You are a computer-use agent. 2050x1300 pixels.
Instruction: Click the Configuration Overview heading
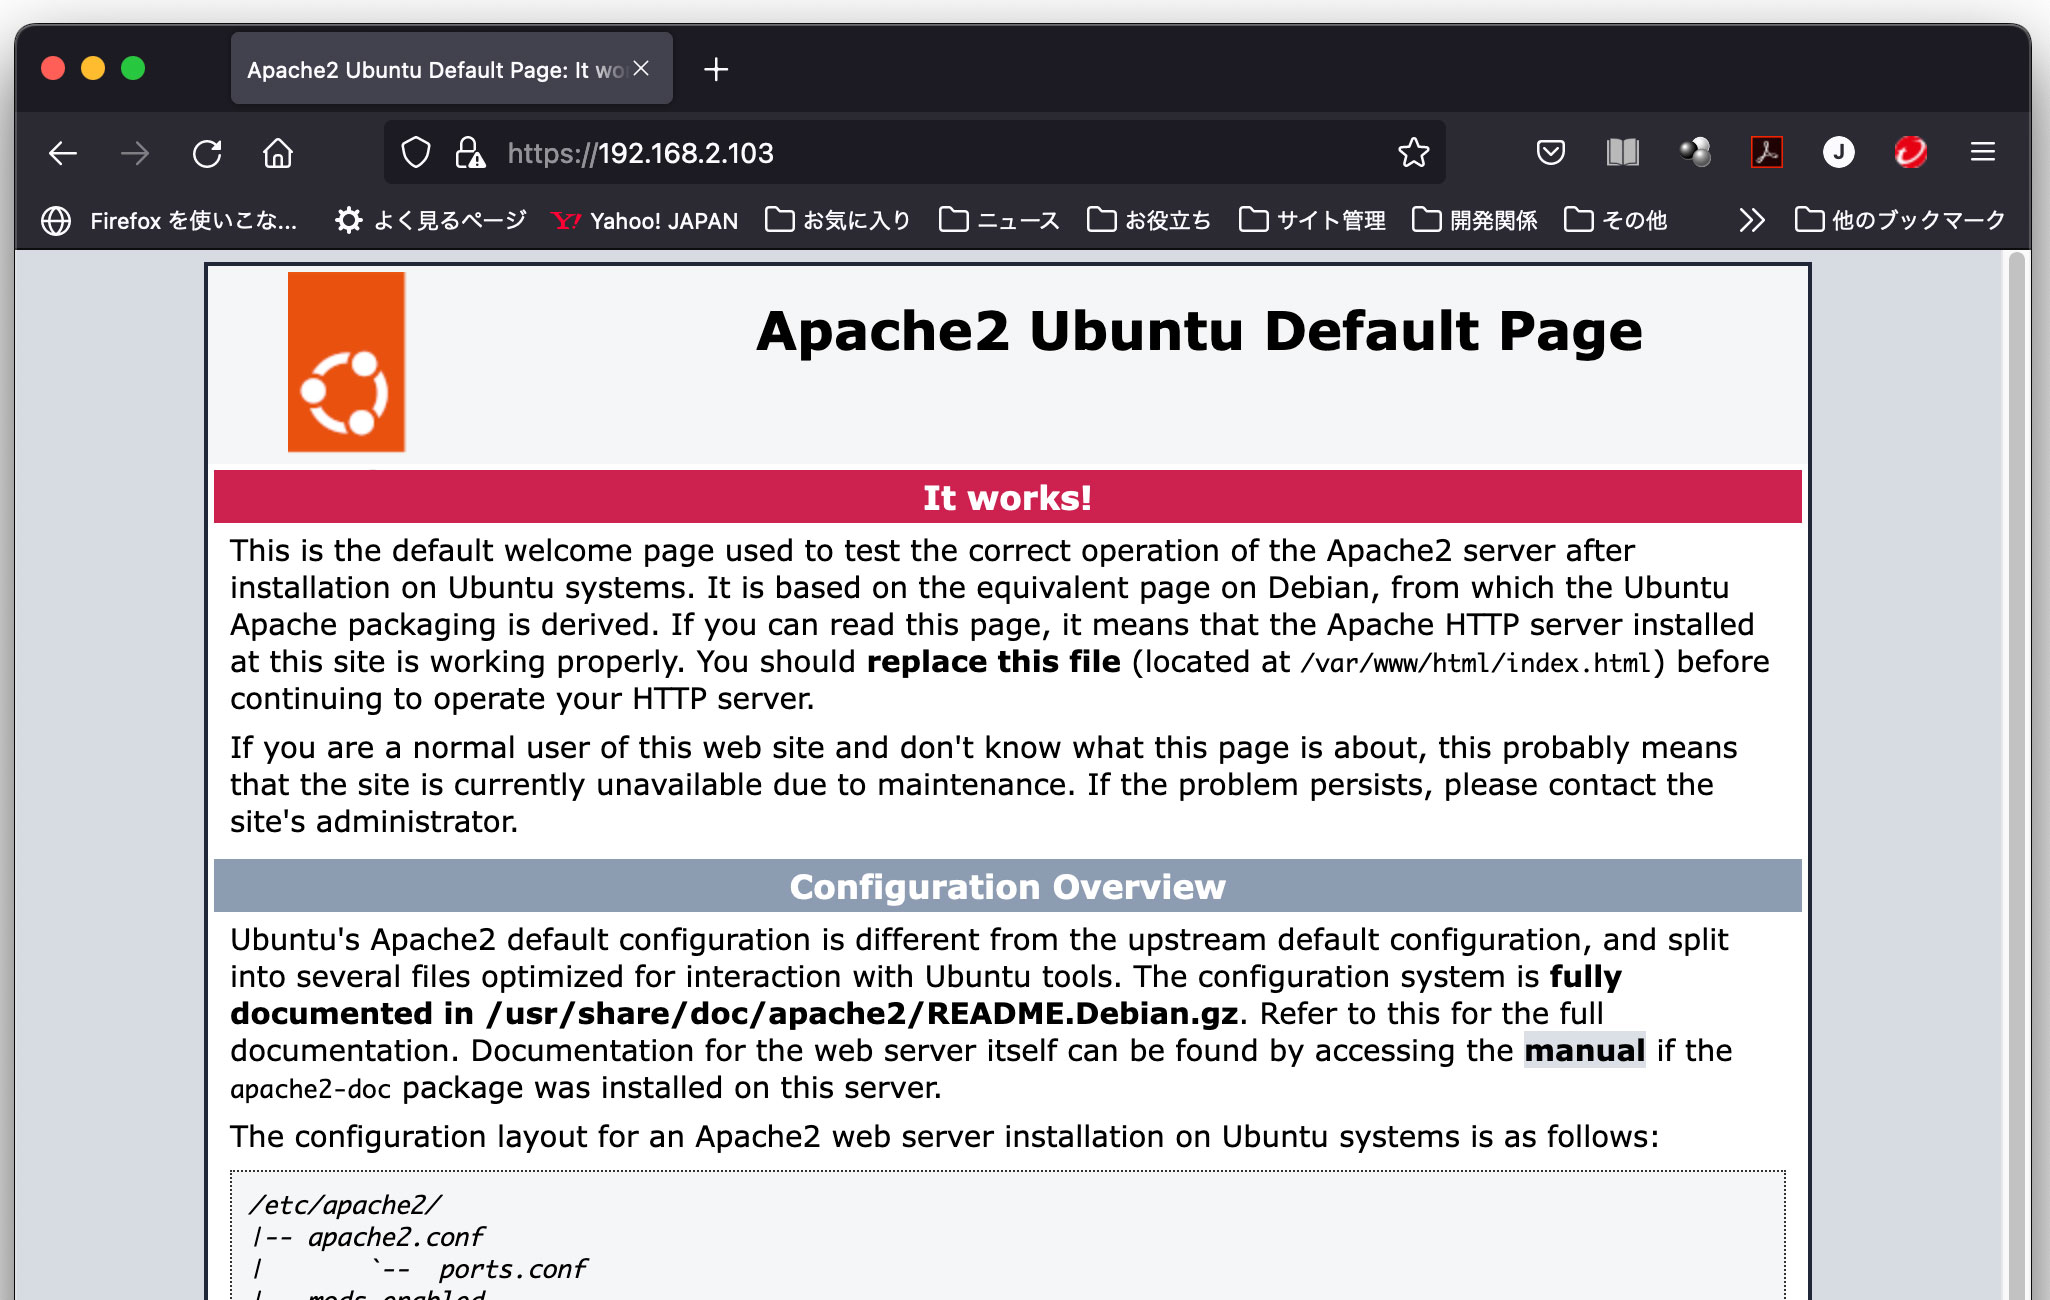1008,886
